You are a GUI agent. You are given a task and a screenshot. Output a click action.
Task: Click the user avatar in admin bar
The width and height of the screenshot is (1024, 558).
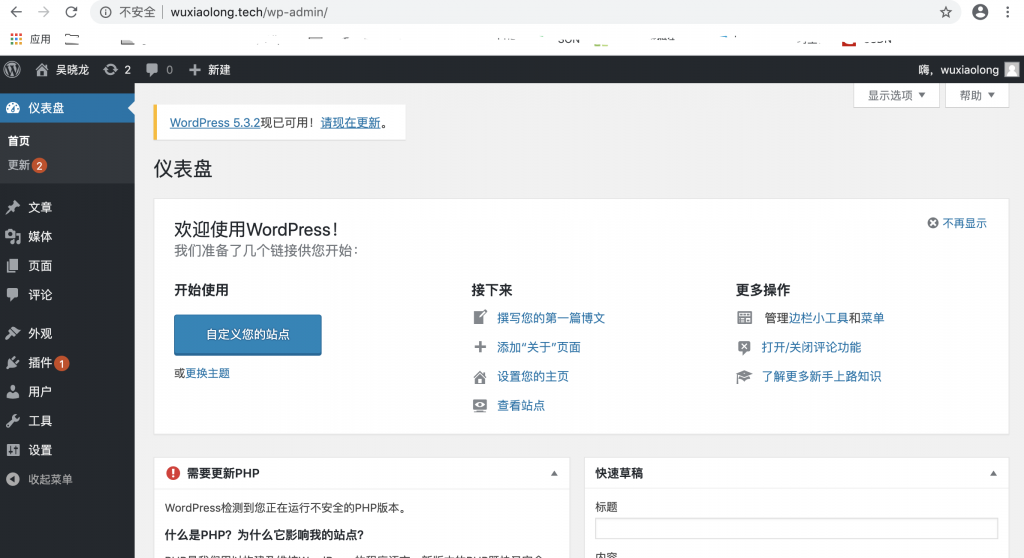[1012, 70]
